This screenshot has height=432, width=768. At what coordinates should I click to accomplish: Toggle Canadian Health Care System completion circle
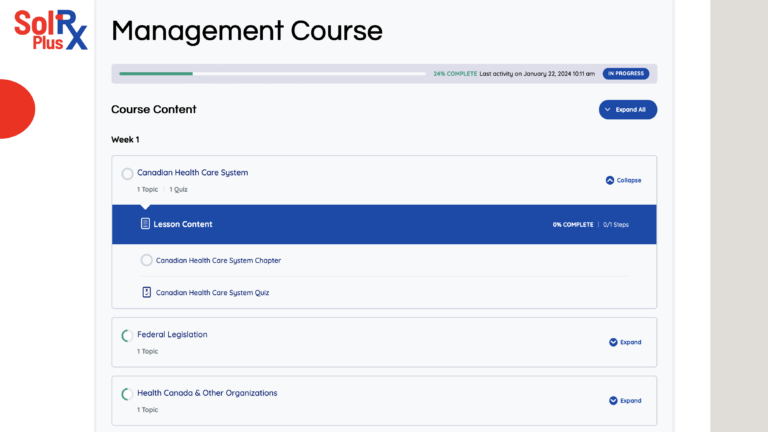coord(127,174)
